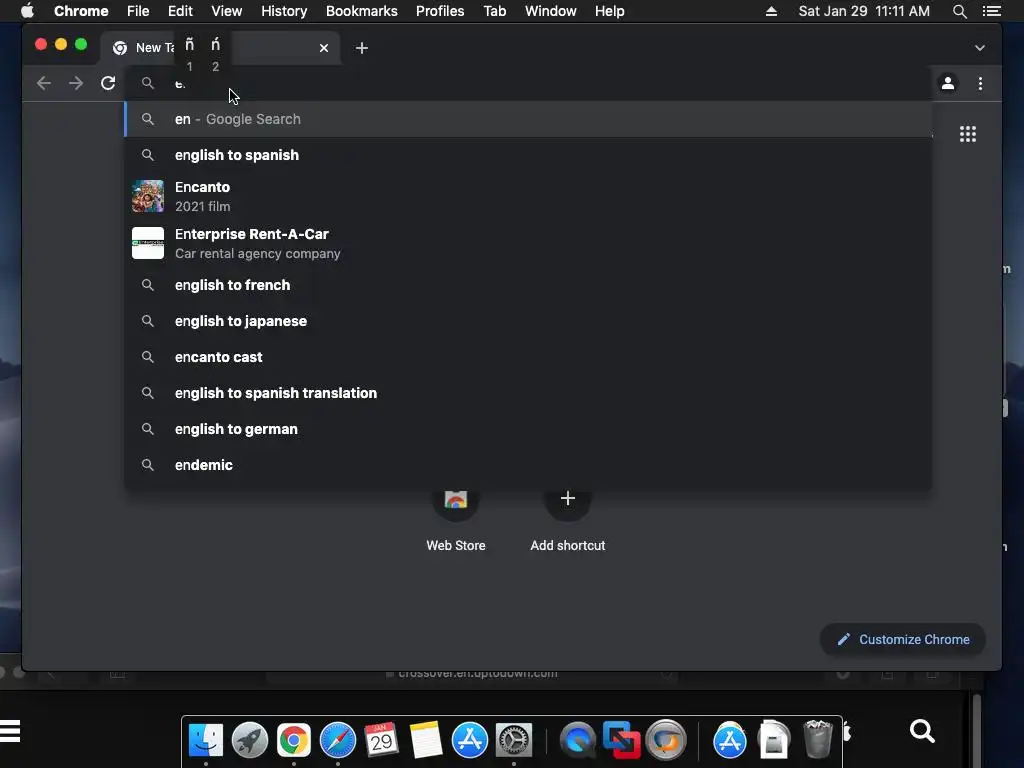Click the eject icon in menu bar
The height and width of the screenshot is (768, 1024).
(x=771, y=11)
